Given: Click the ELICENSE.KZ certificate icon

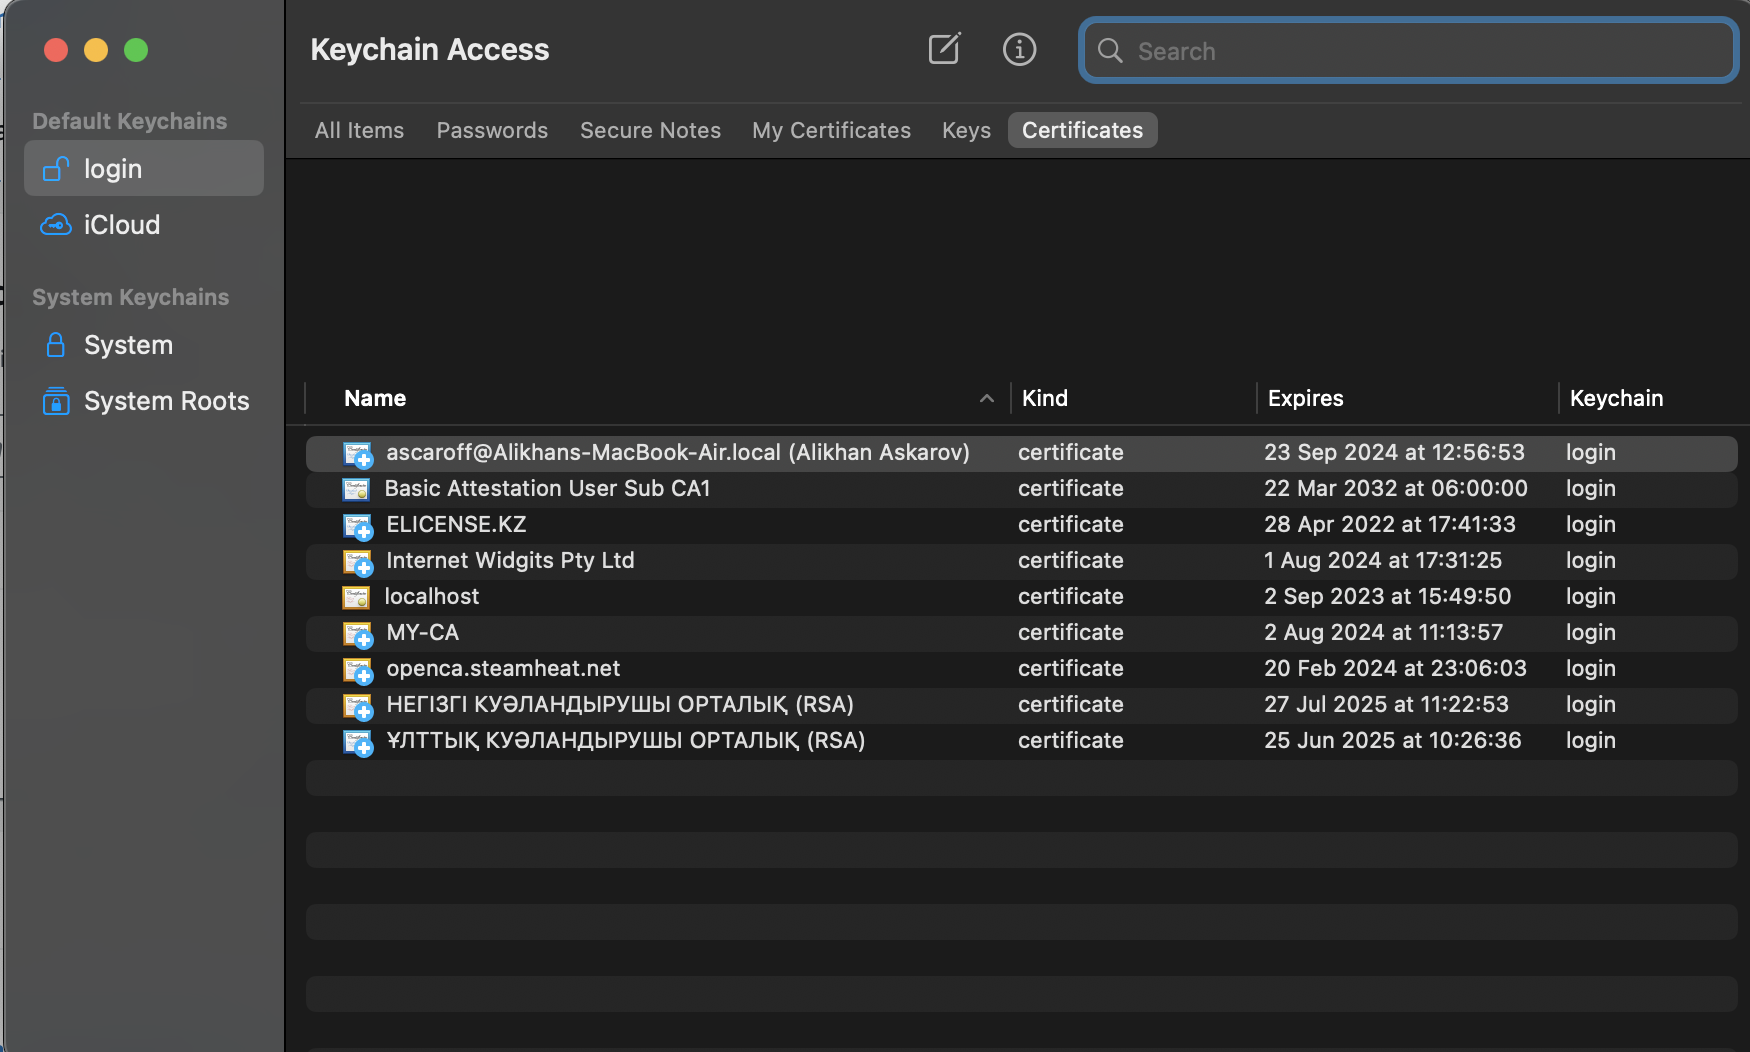Looking at the screenshot, I should click(x=357, y=525).
